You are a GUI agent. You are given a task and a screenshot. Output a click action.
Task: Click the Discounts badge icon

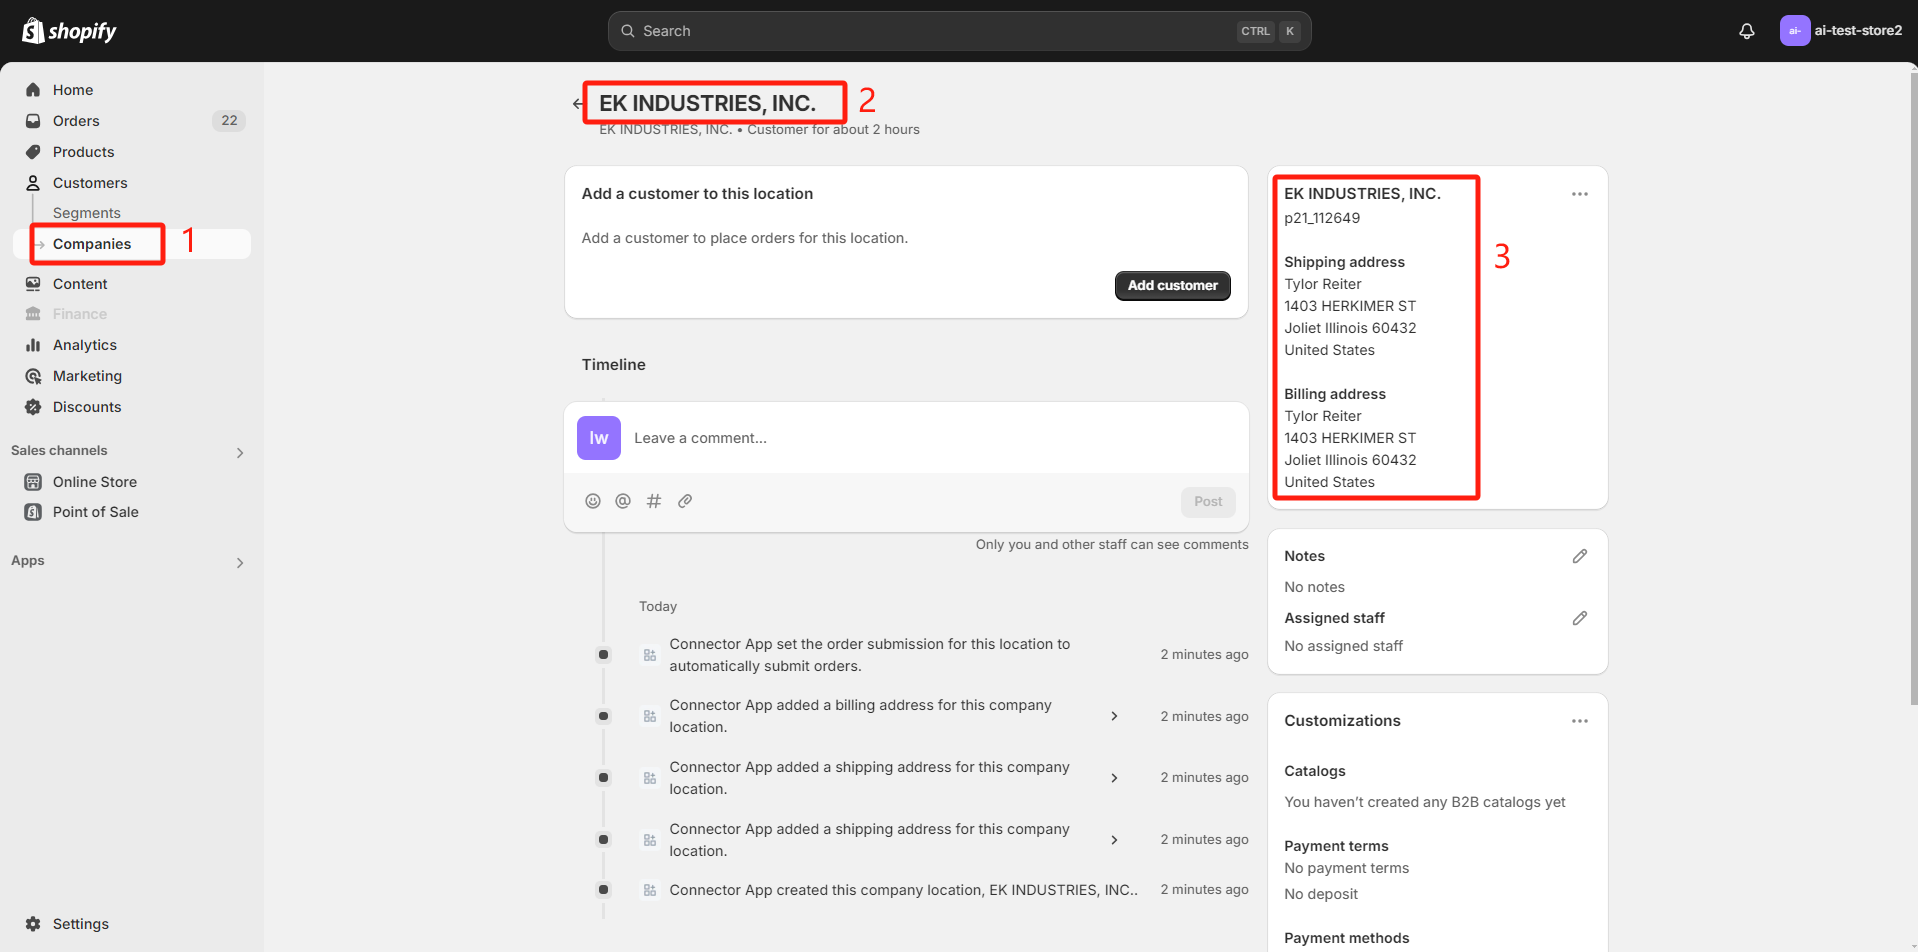[x=33, y=407]
